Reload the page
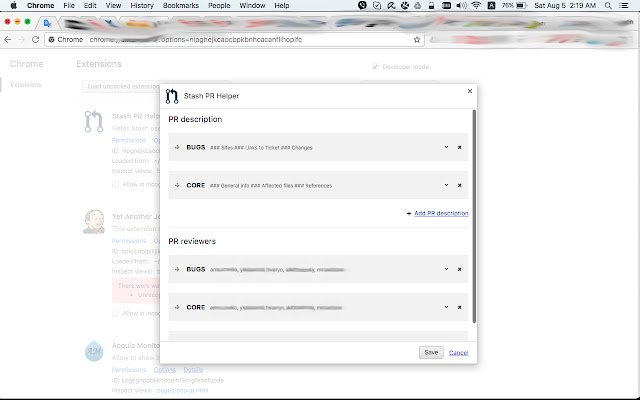 pyautogui.click(x=36, y=40)
